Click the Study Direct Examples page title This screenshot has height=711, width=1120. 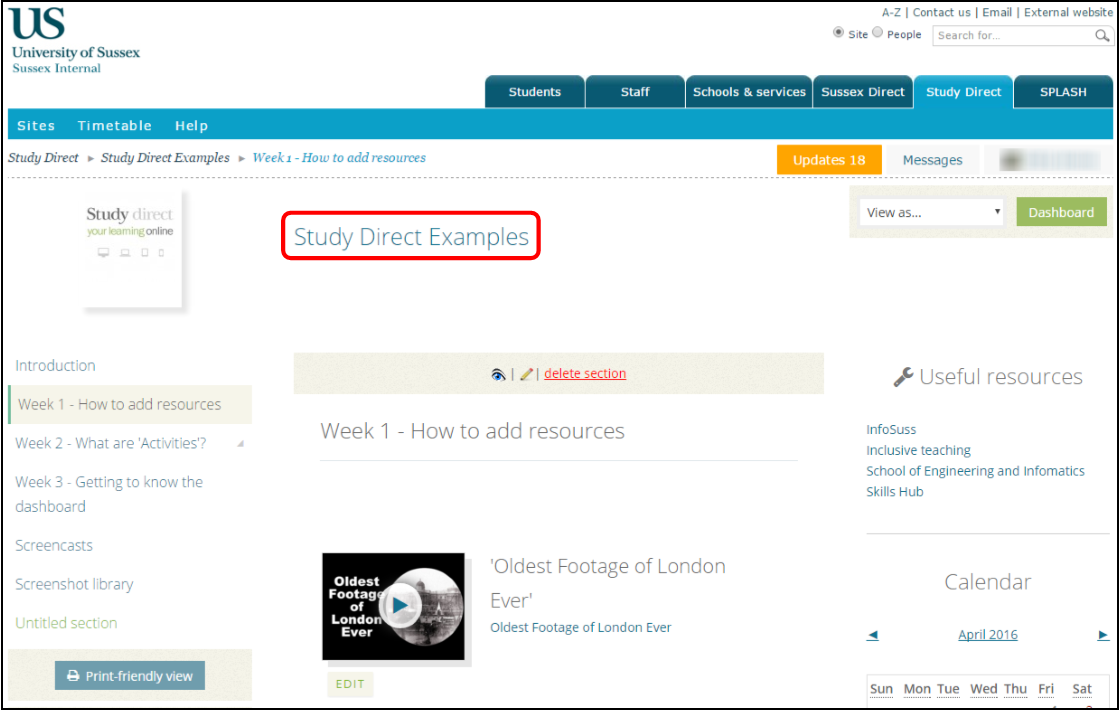(x=411, y=237)
